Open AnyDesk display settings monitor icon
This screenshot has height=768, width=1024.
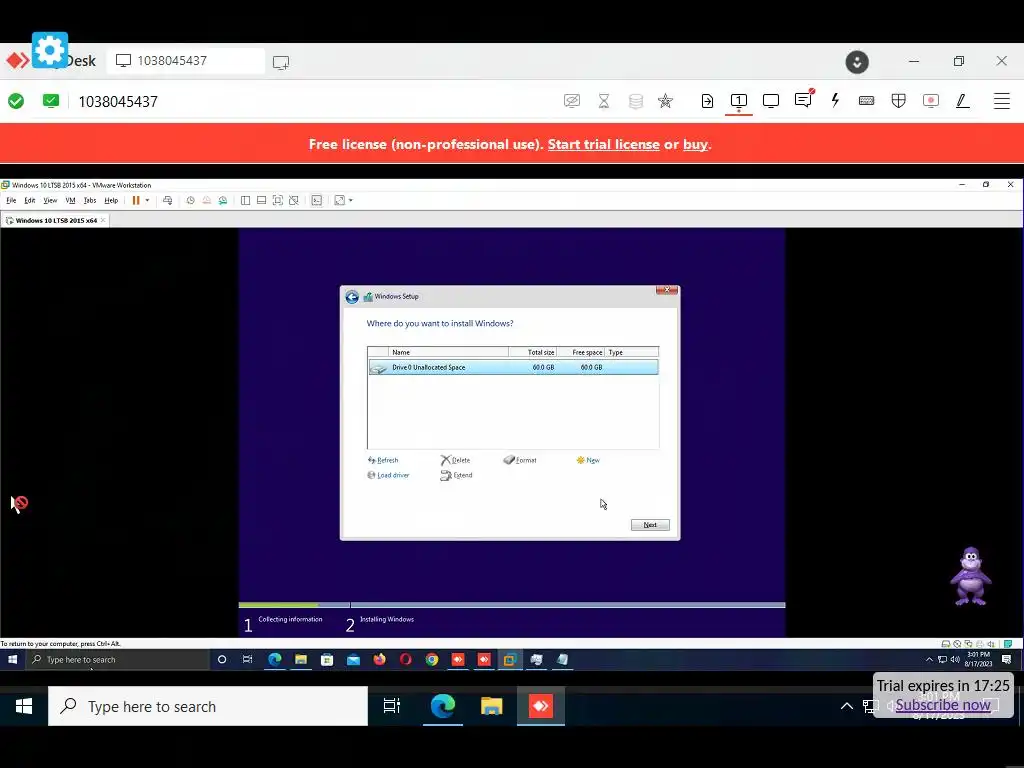[771, 101]
